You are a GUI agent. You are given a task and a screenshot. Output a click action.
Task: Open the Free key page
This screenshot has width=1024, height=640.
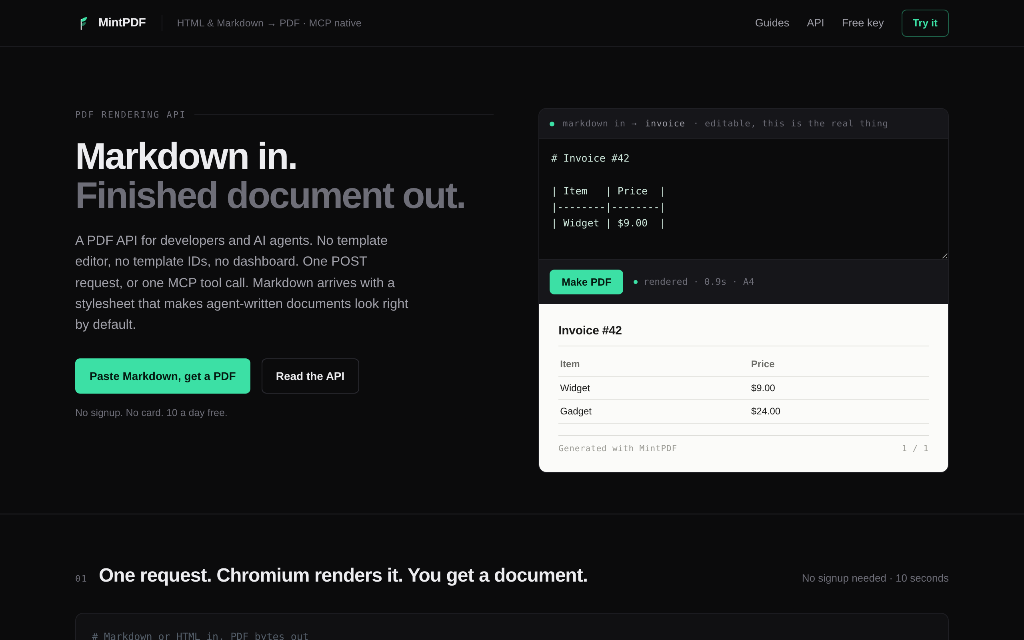863,23
